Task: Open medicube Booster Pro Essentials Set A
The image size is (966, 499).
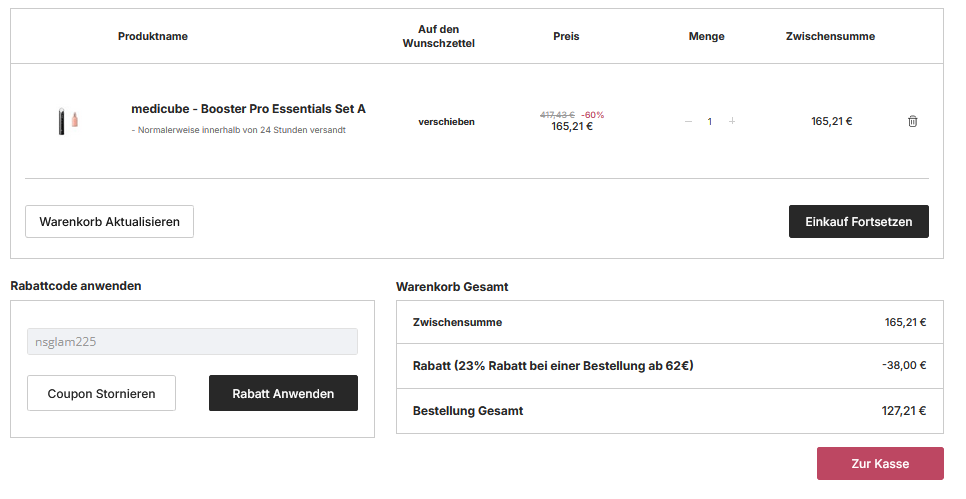Action: pyautogui.click(x=248, y=108)
